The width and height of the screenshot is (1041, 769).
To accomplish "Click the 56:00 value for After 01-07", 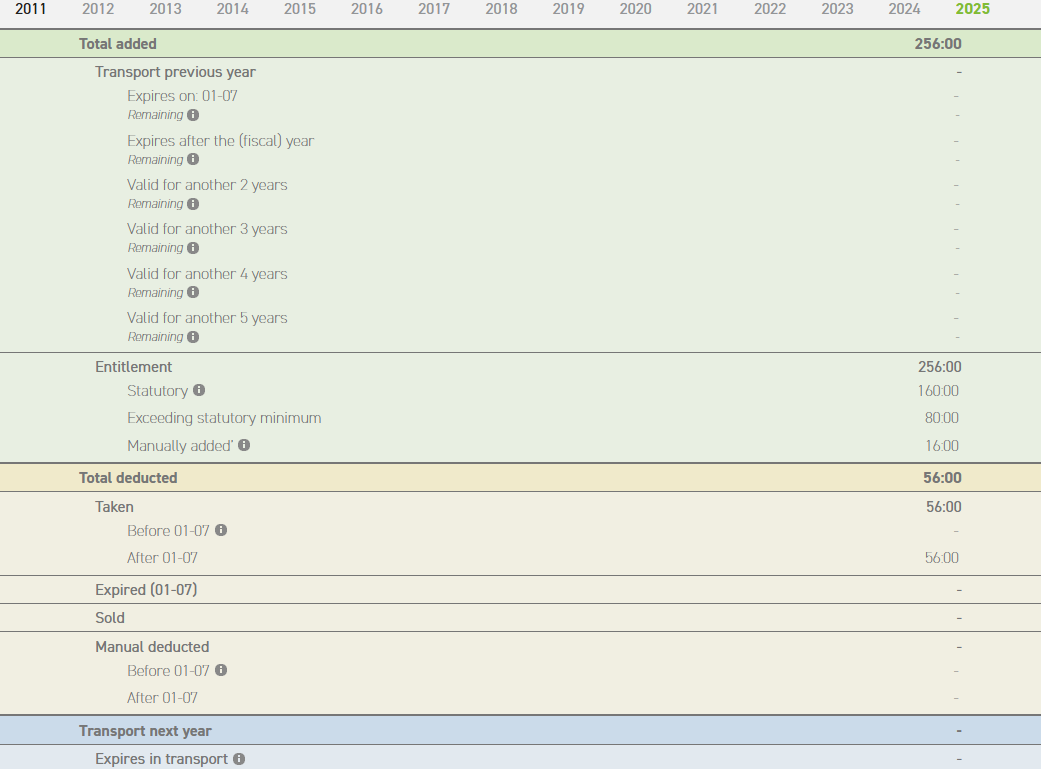I will pos(941,558).
